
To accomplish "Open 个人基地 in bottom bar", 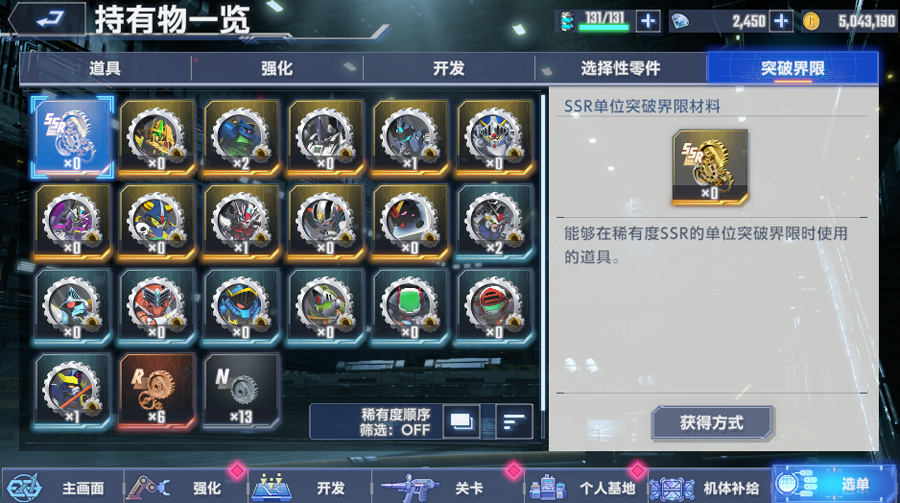I will [x=587, y=487].
